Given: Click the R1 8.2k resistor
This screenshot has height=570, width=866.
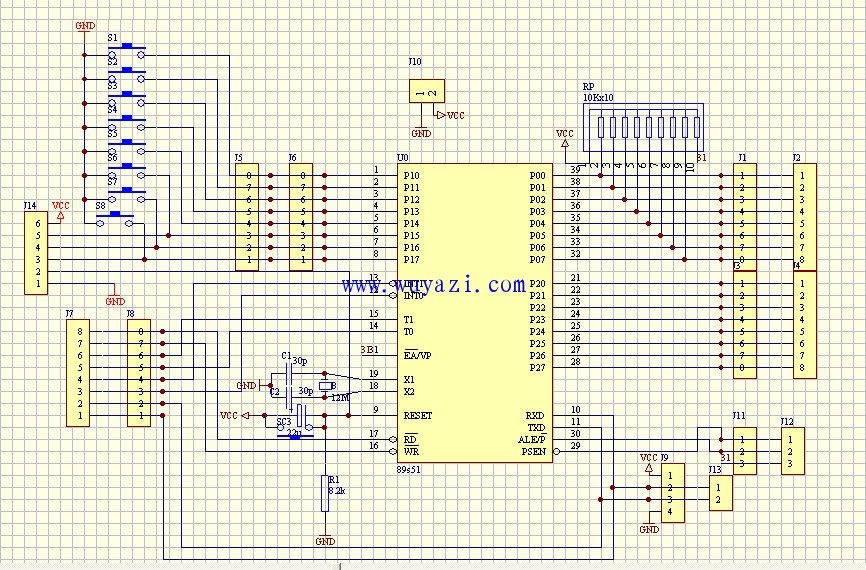Looking at the screenshot, I should [323, 492].
